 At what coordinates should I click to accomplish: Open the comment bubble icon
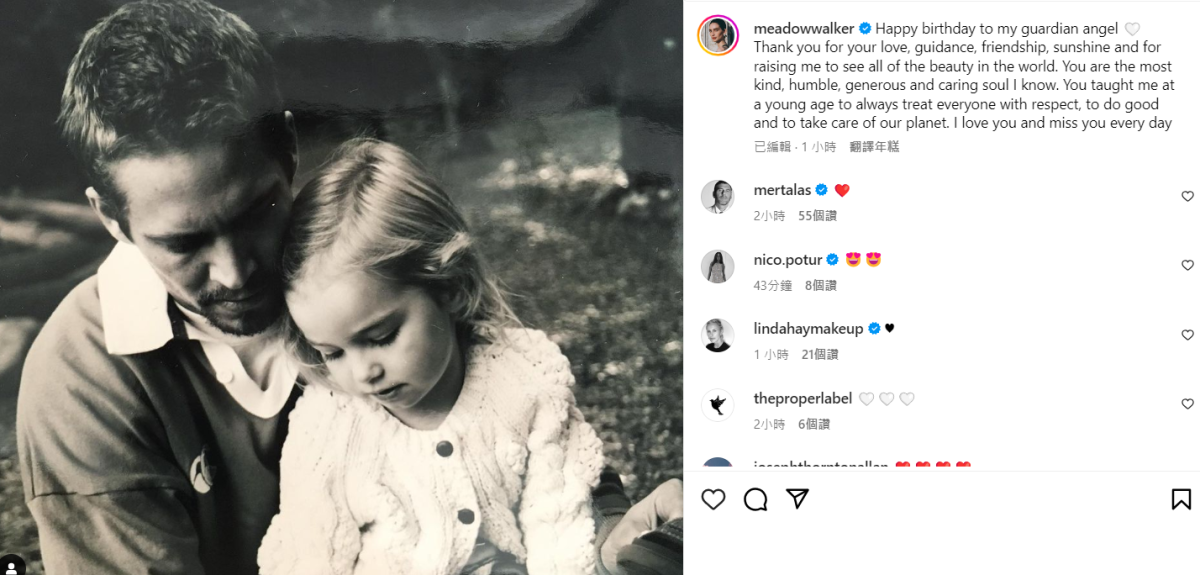coord(755,499)
